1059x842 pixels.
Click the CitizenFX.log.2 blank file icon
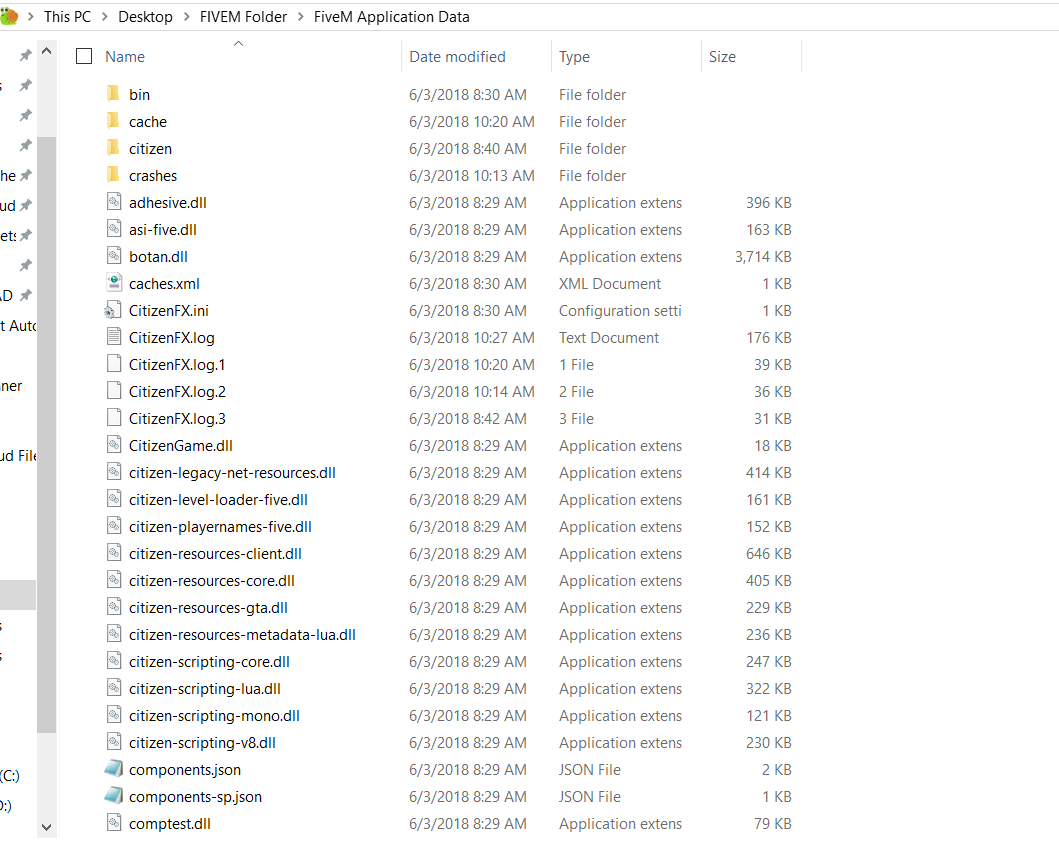coord(114,390)
